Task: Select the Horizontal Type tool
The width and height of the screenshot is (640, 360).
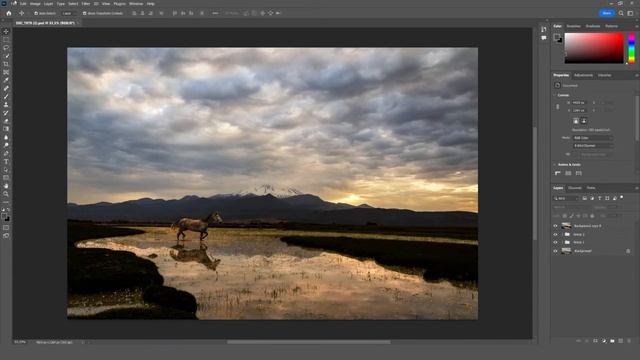Action: 6,162
